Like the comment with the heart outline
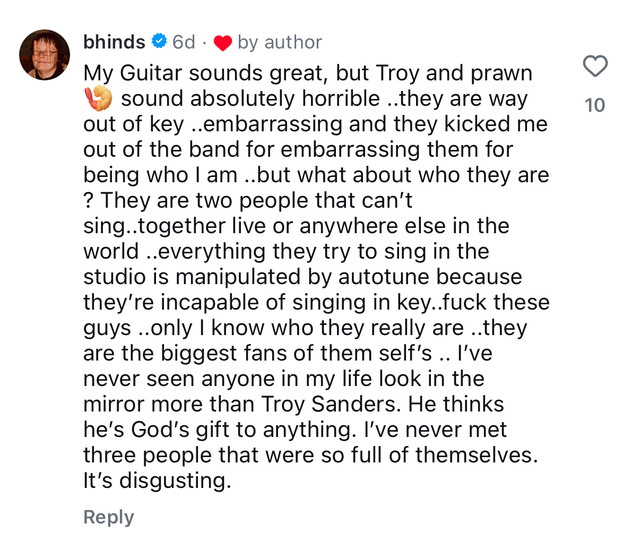 point(594,66)
